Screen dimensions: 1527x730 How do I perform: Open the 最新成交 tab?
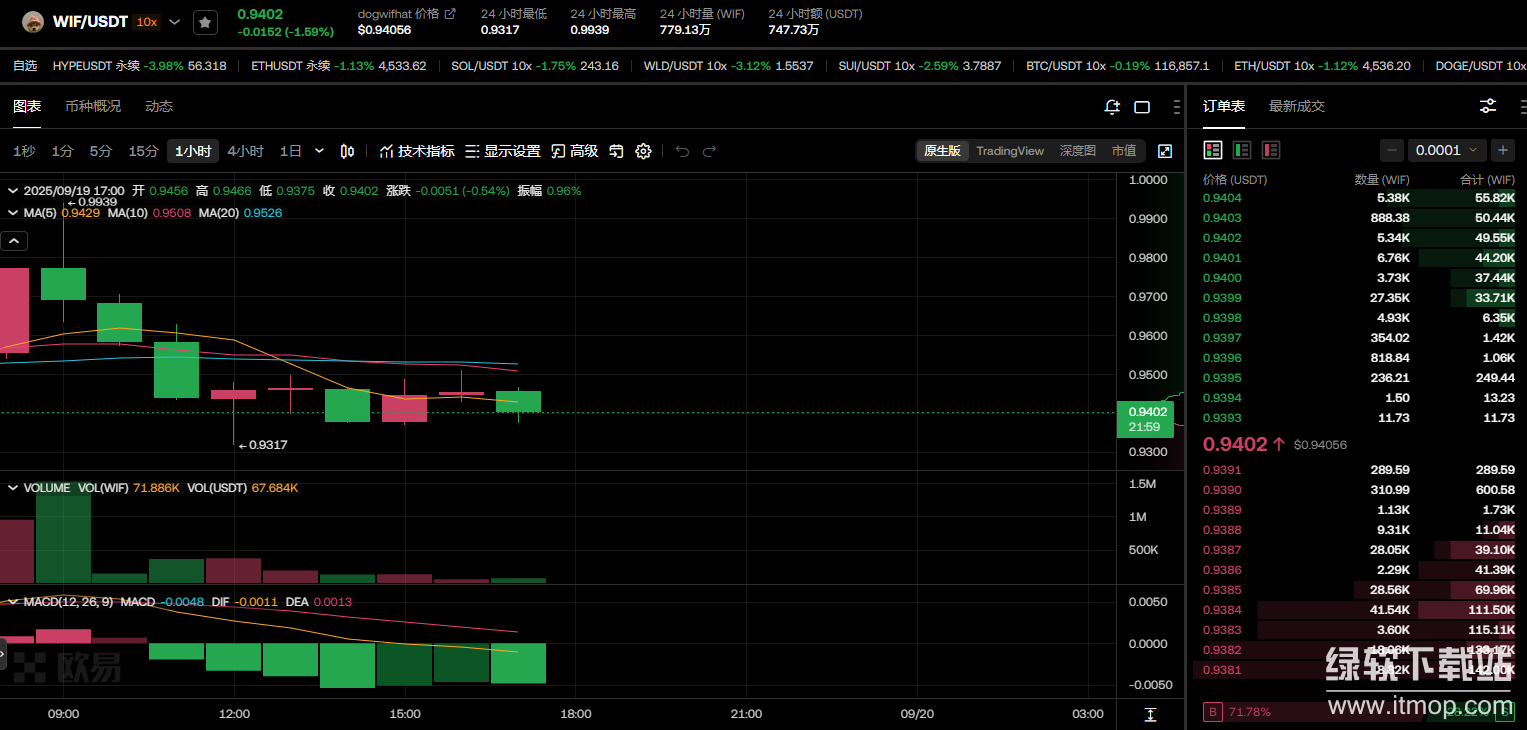coord(1296,106)
